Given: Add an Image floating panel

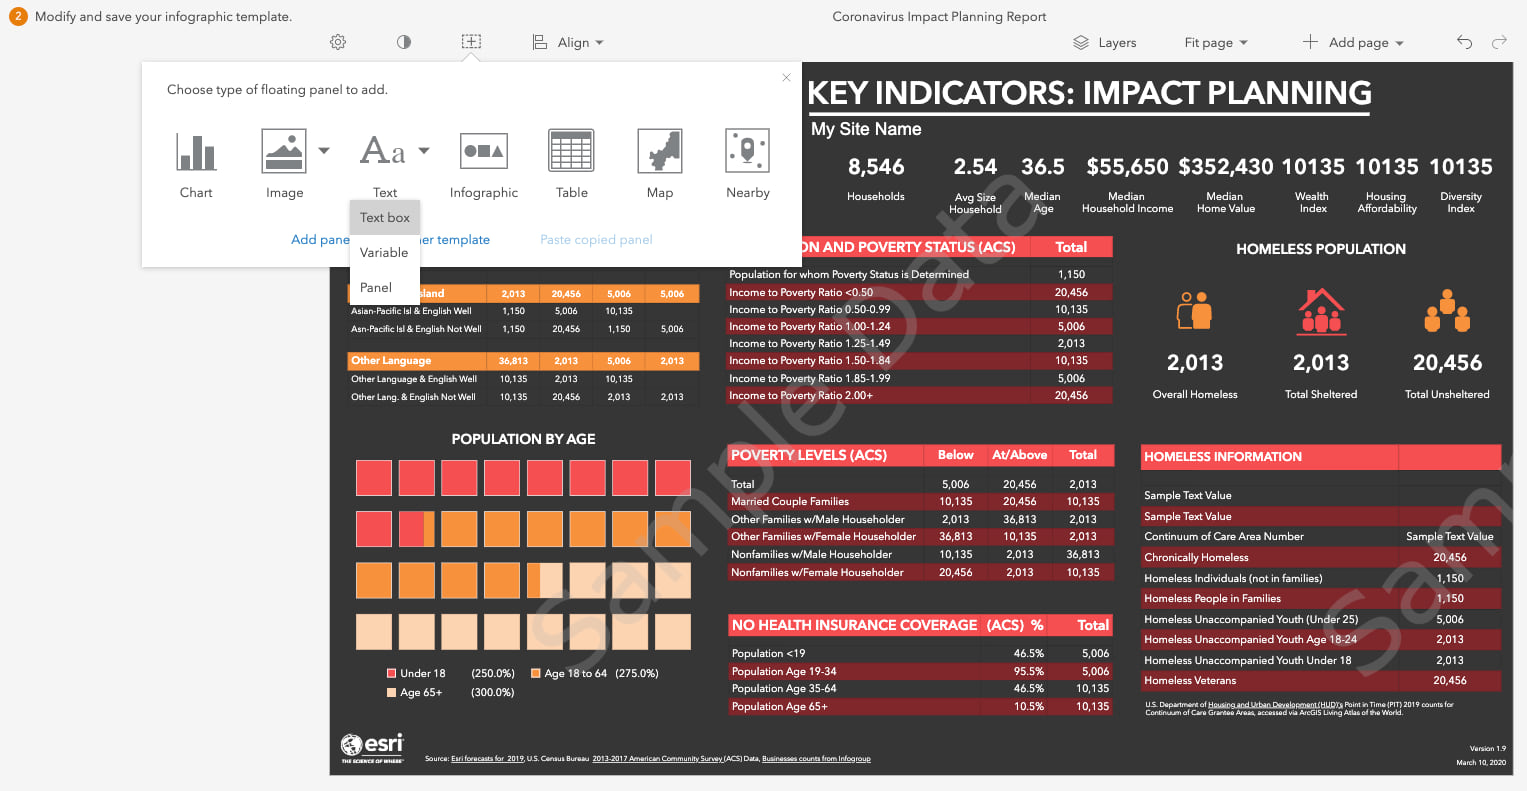Looking at the screenshot, I should 284,164.
